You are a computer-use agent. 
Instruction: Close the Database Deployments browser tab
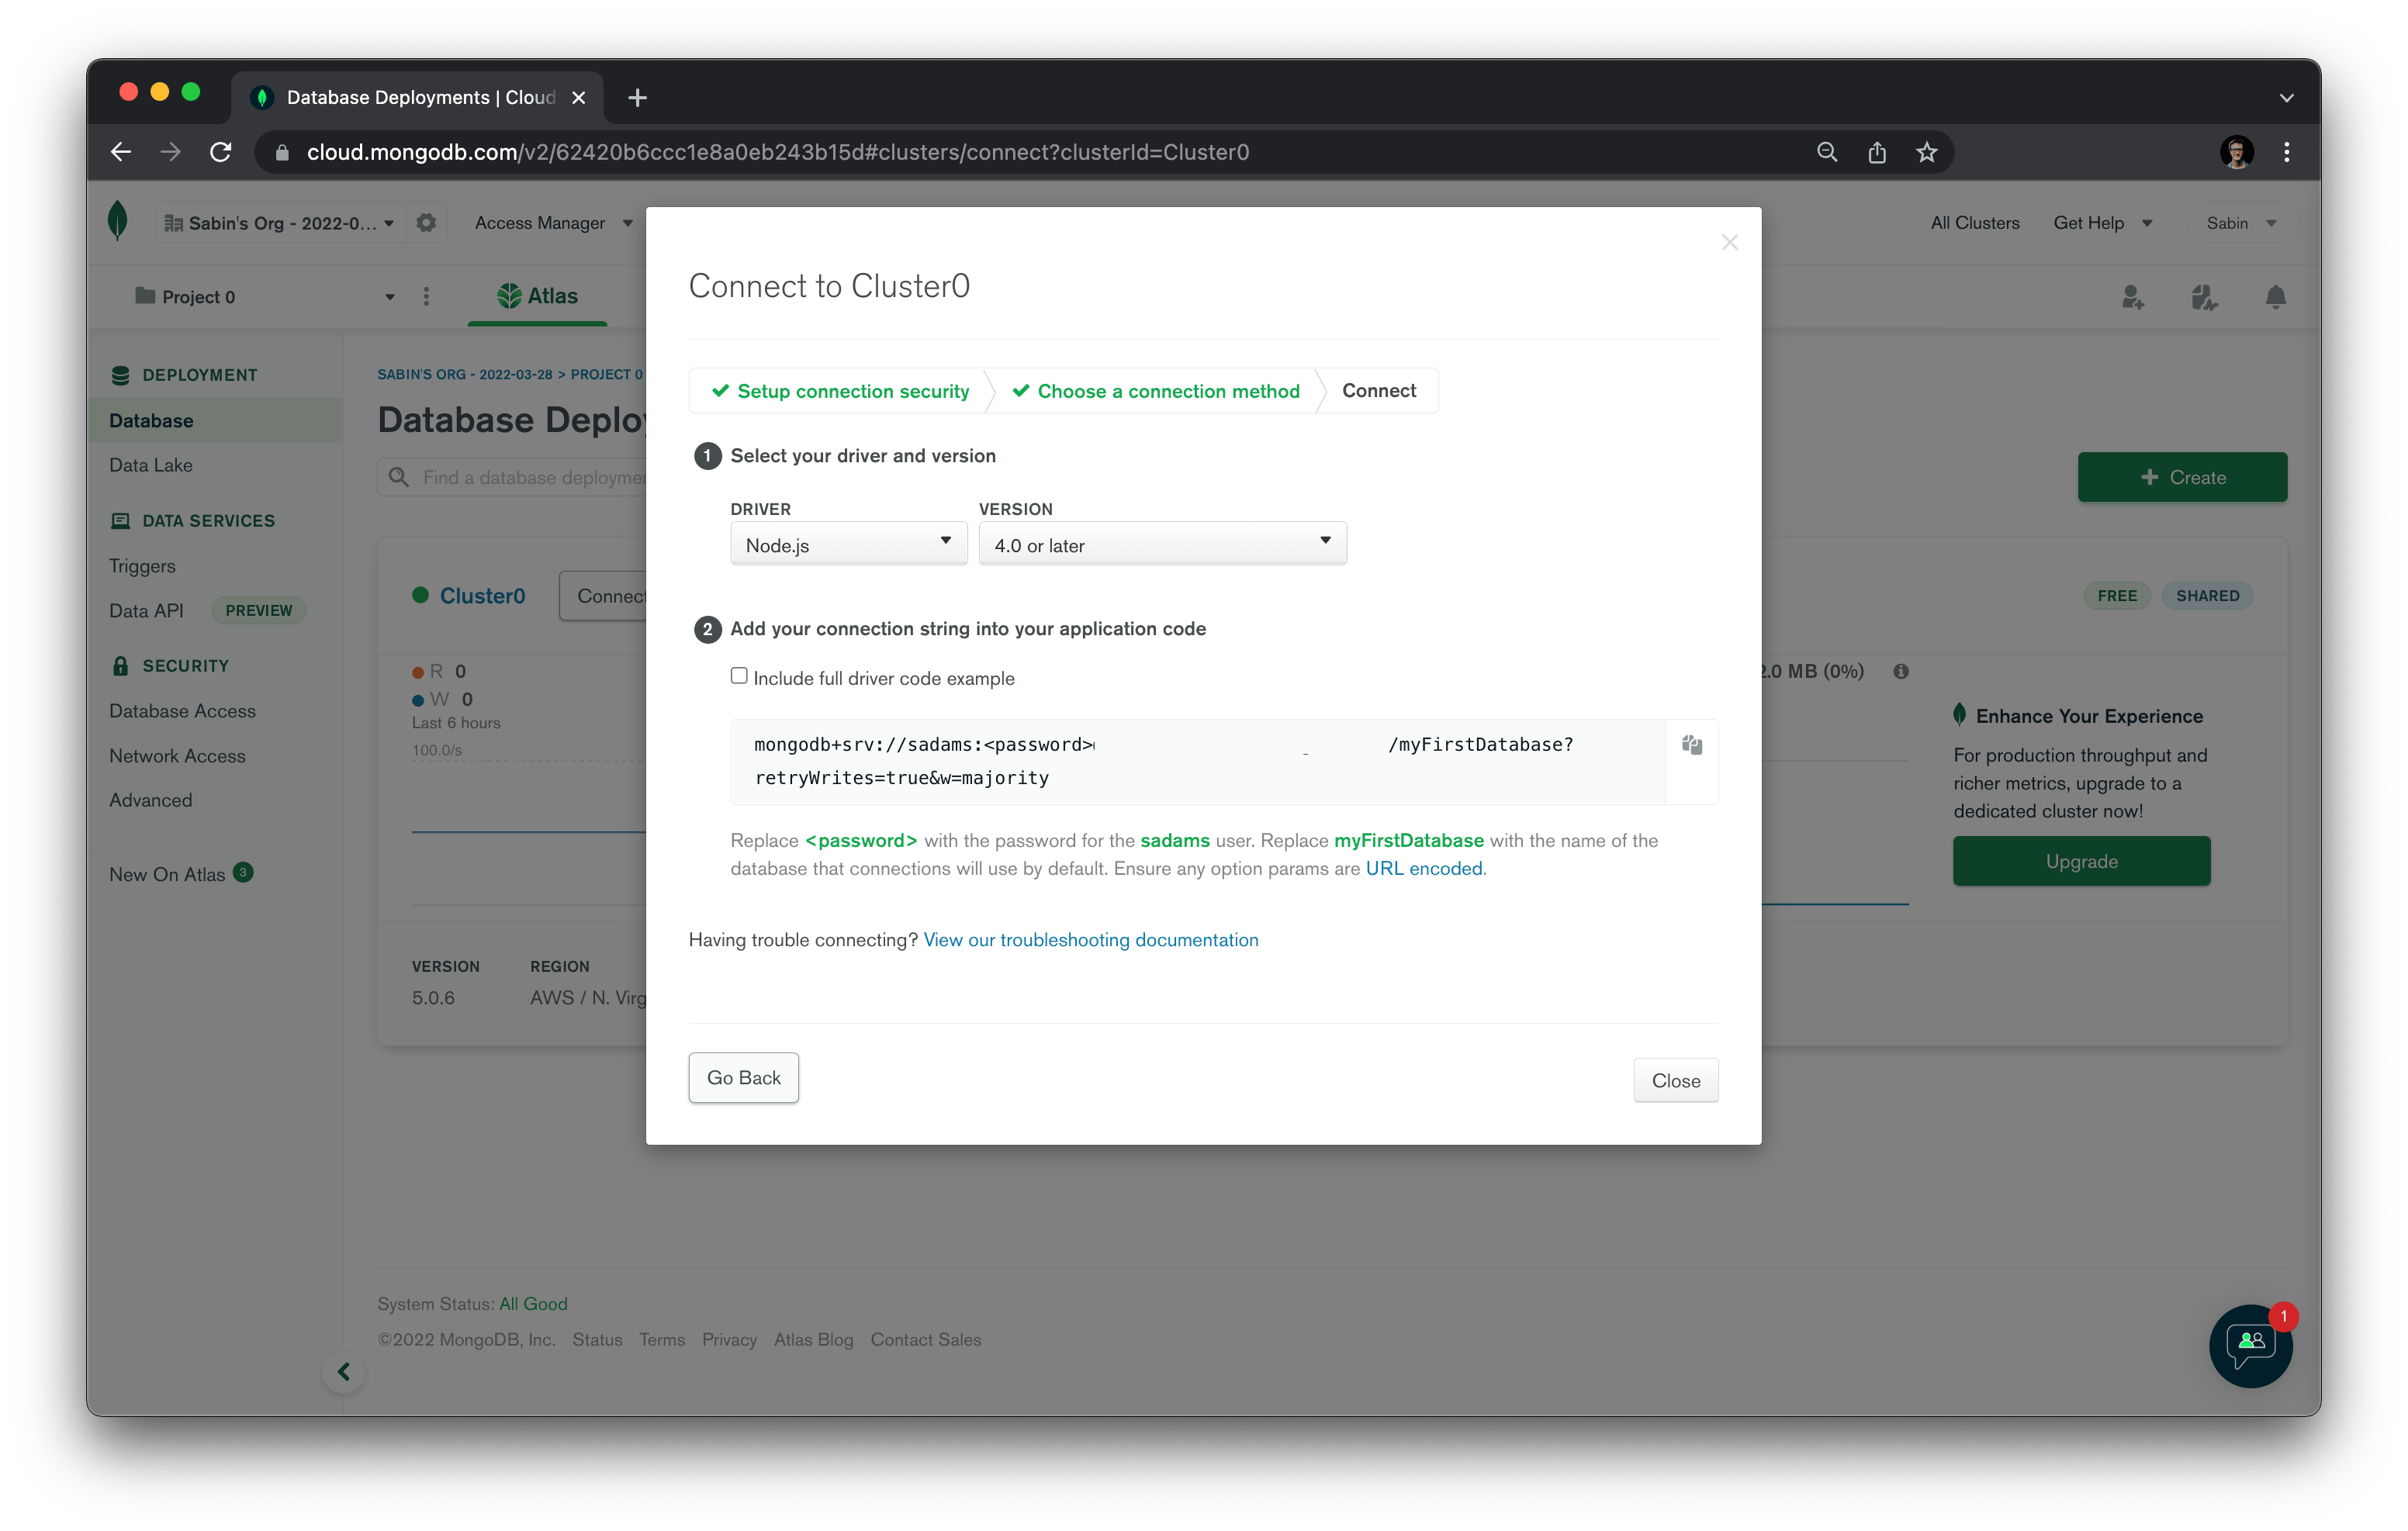[x=578, y=97]
